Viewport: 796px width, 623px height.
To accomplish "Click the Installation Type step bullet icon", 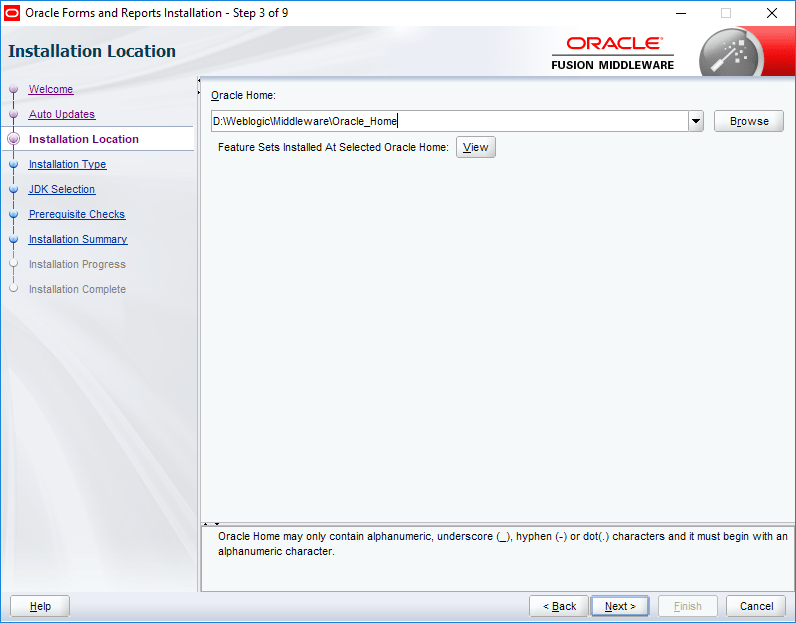I will pos(14,164).
